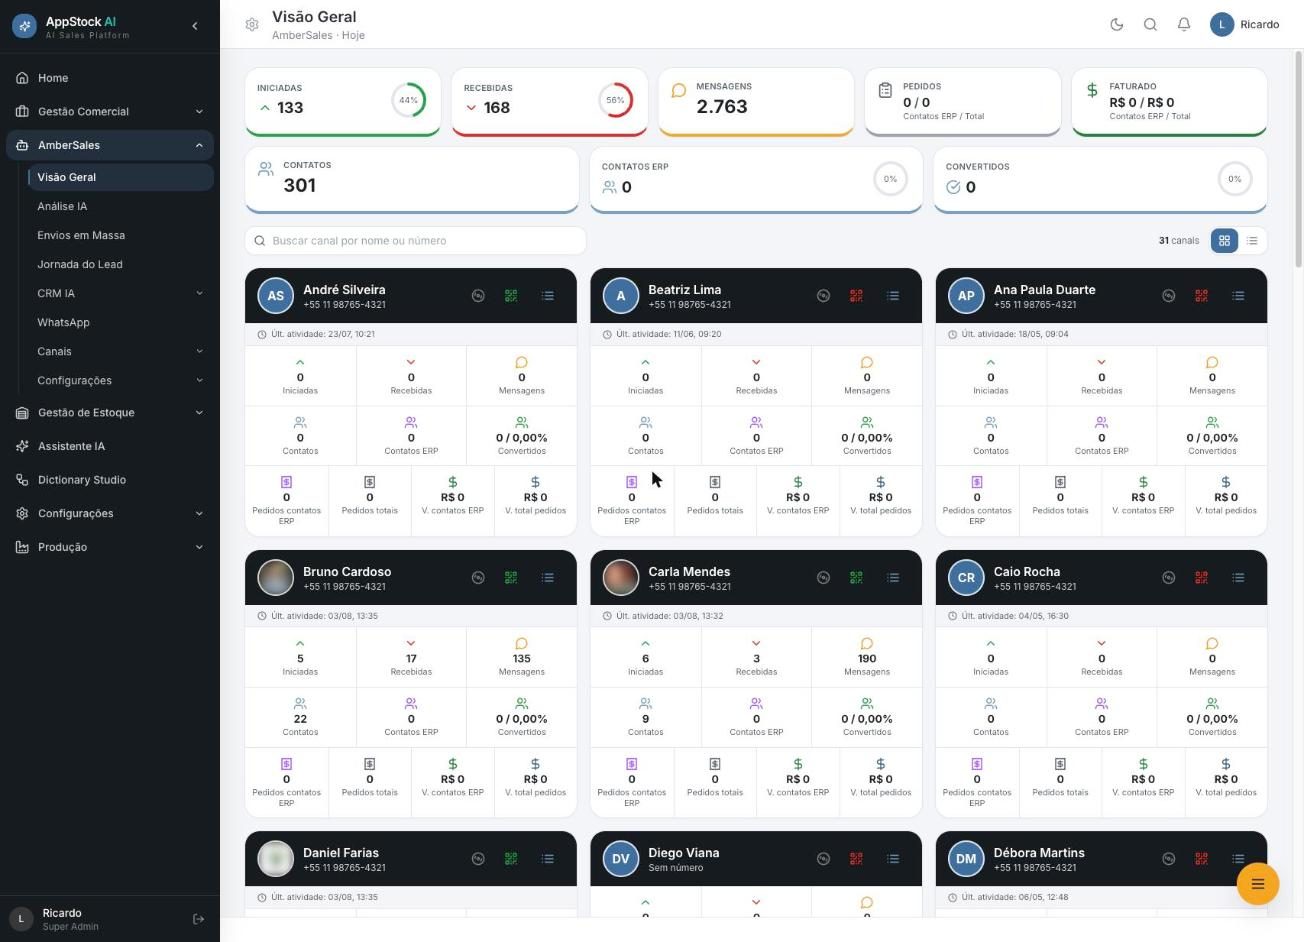Open the Ricardo profile menu in the header
Image resolution: width=1304 pixels, height=942 pixels.
1245,25
